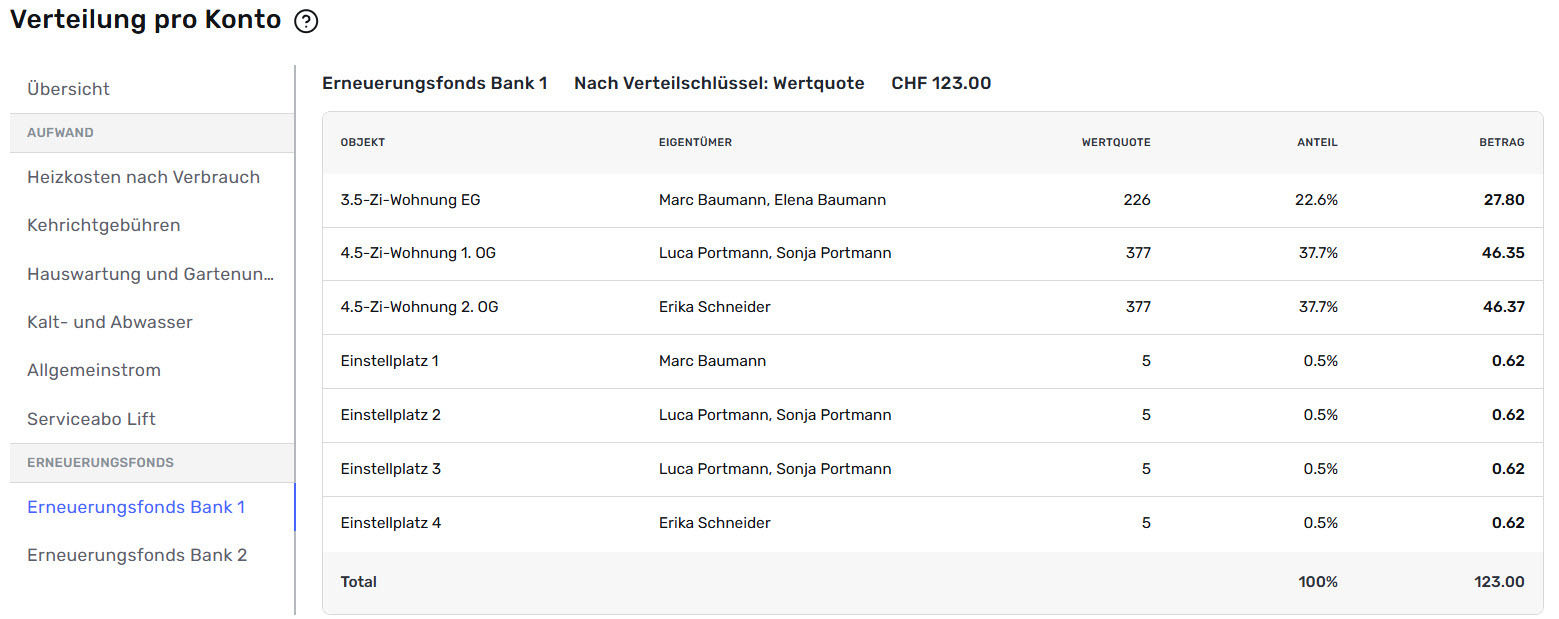Select Allgemeinstrom in the sidebar

pos(152,370)
